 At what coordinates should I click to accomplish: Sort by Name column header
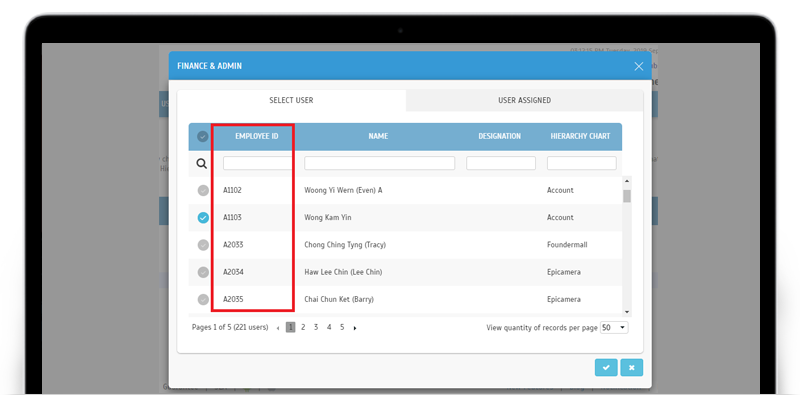click(x=378, y=136)
